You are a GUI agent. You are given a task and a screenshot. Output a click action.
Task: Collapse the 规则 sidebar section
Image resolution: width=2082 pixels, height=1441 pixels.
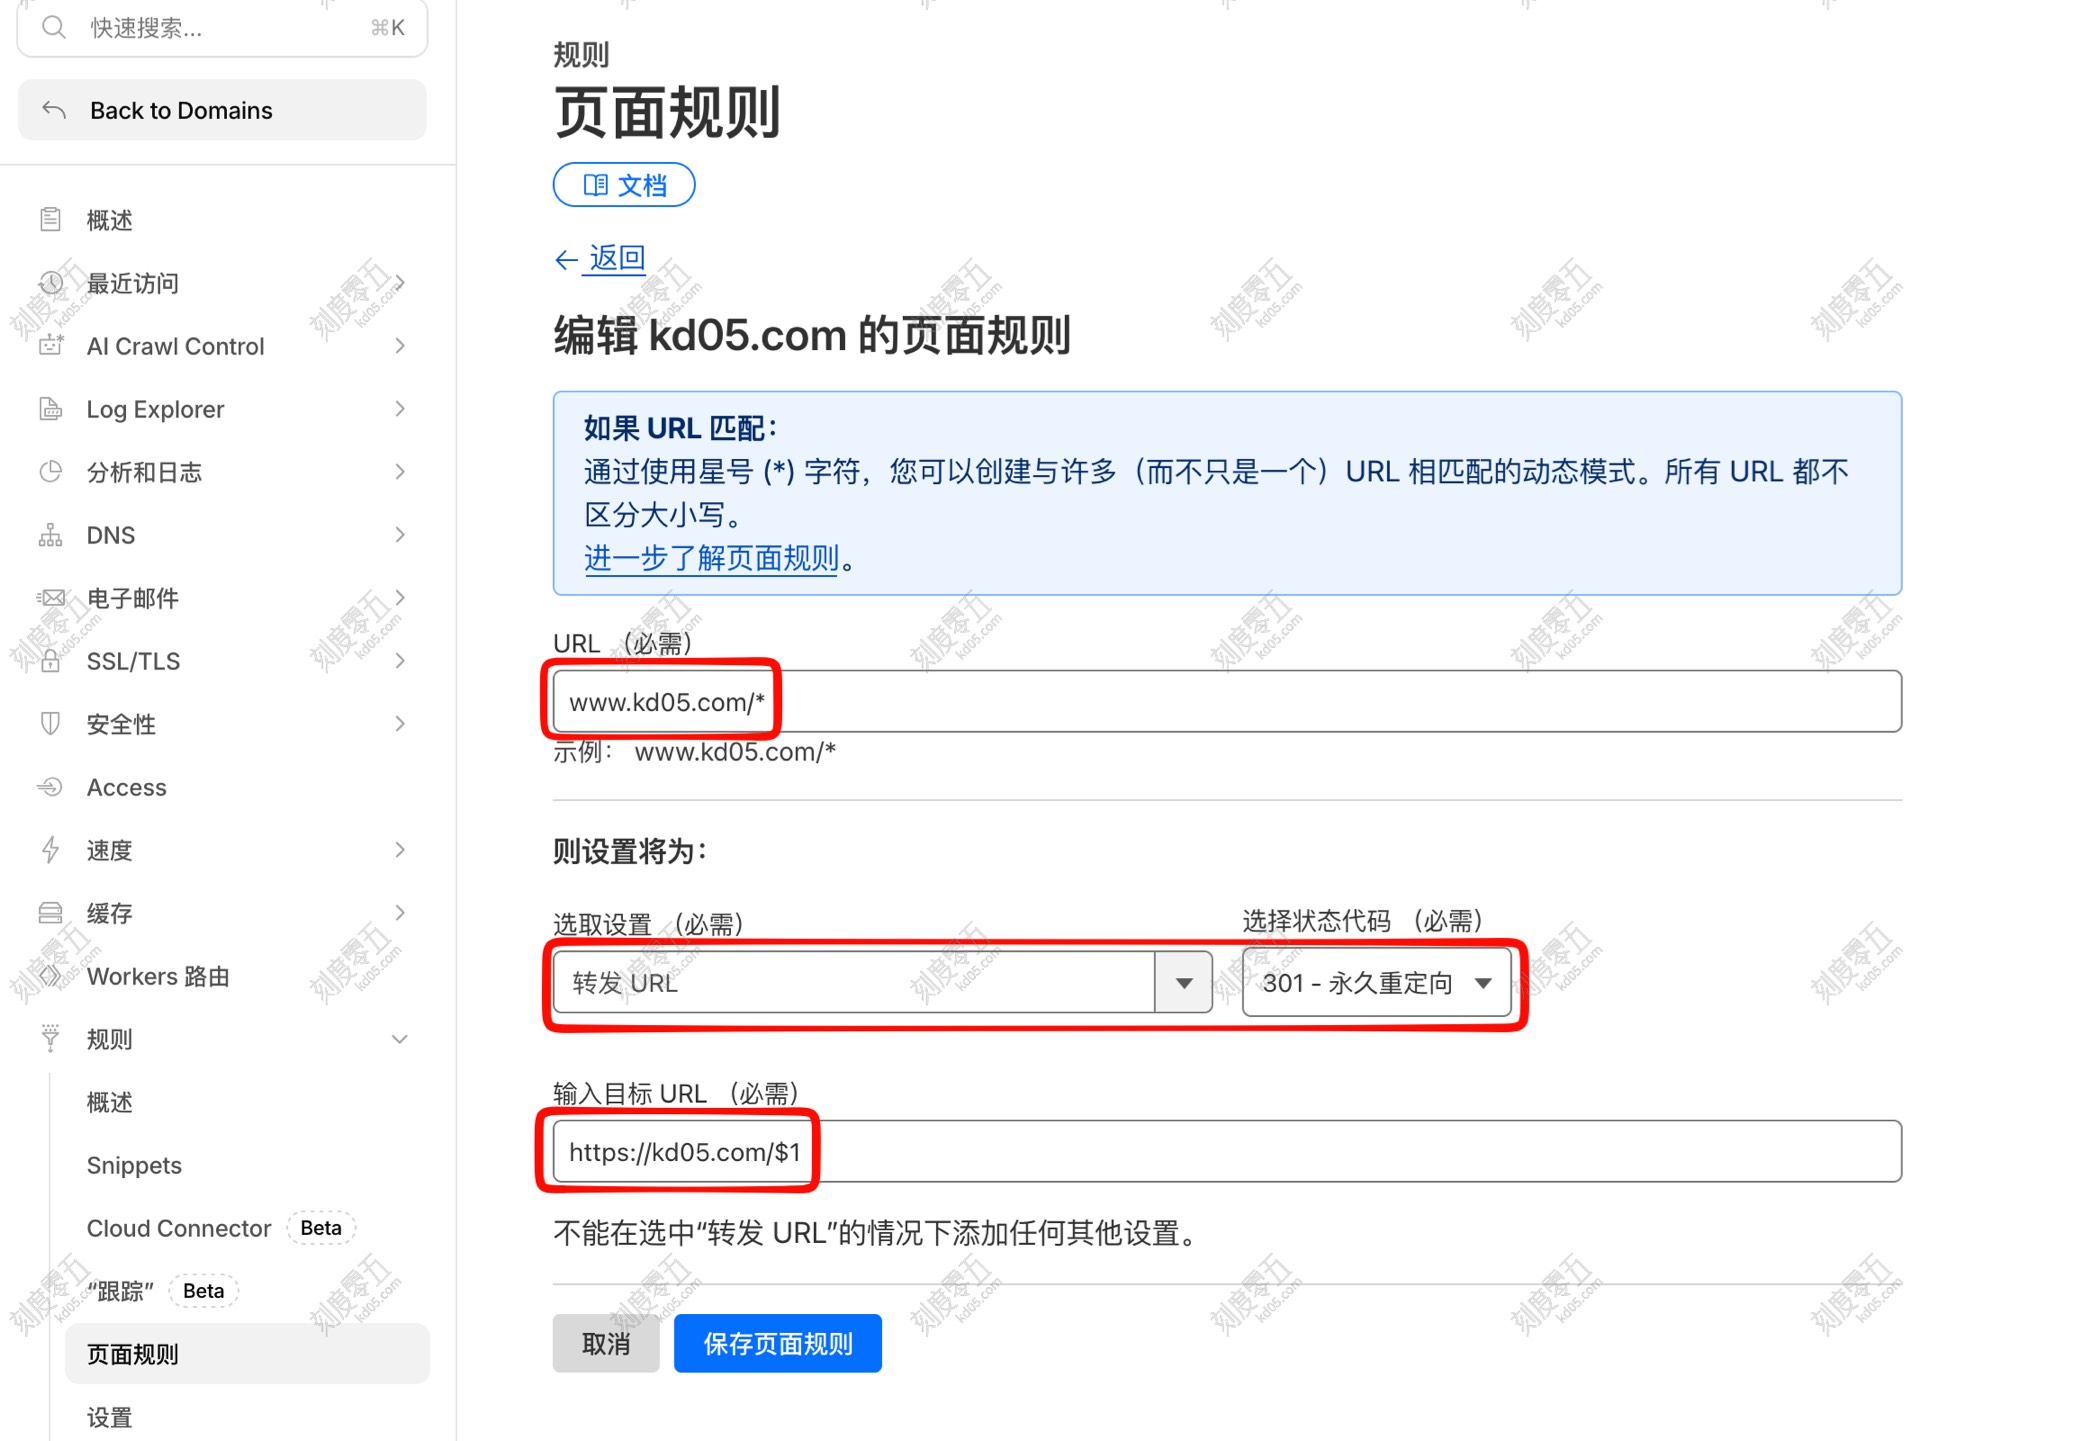pos(399,1039)
